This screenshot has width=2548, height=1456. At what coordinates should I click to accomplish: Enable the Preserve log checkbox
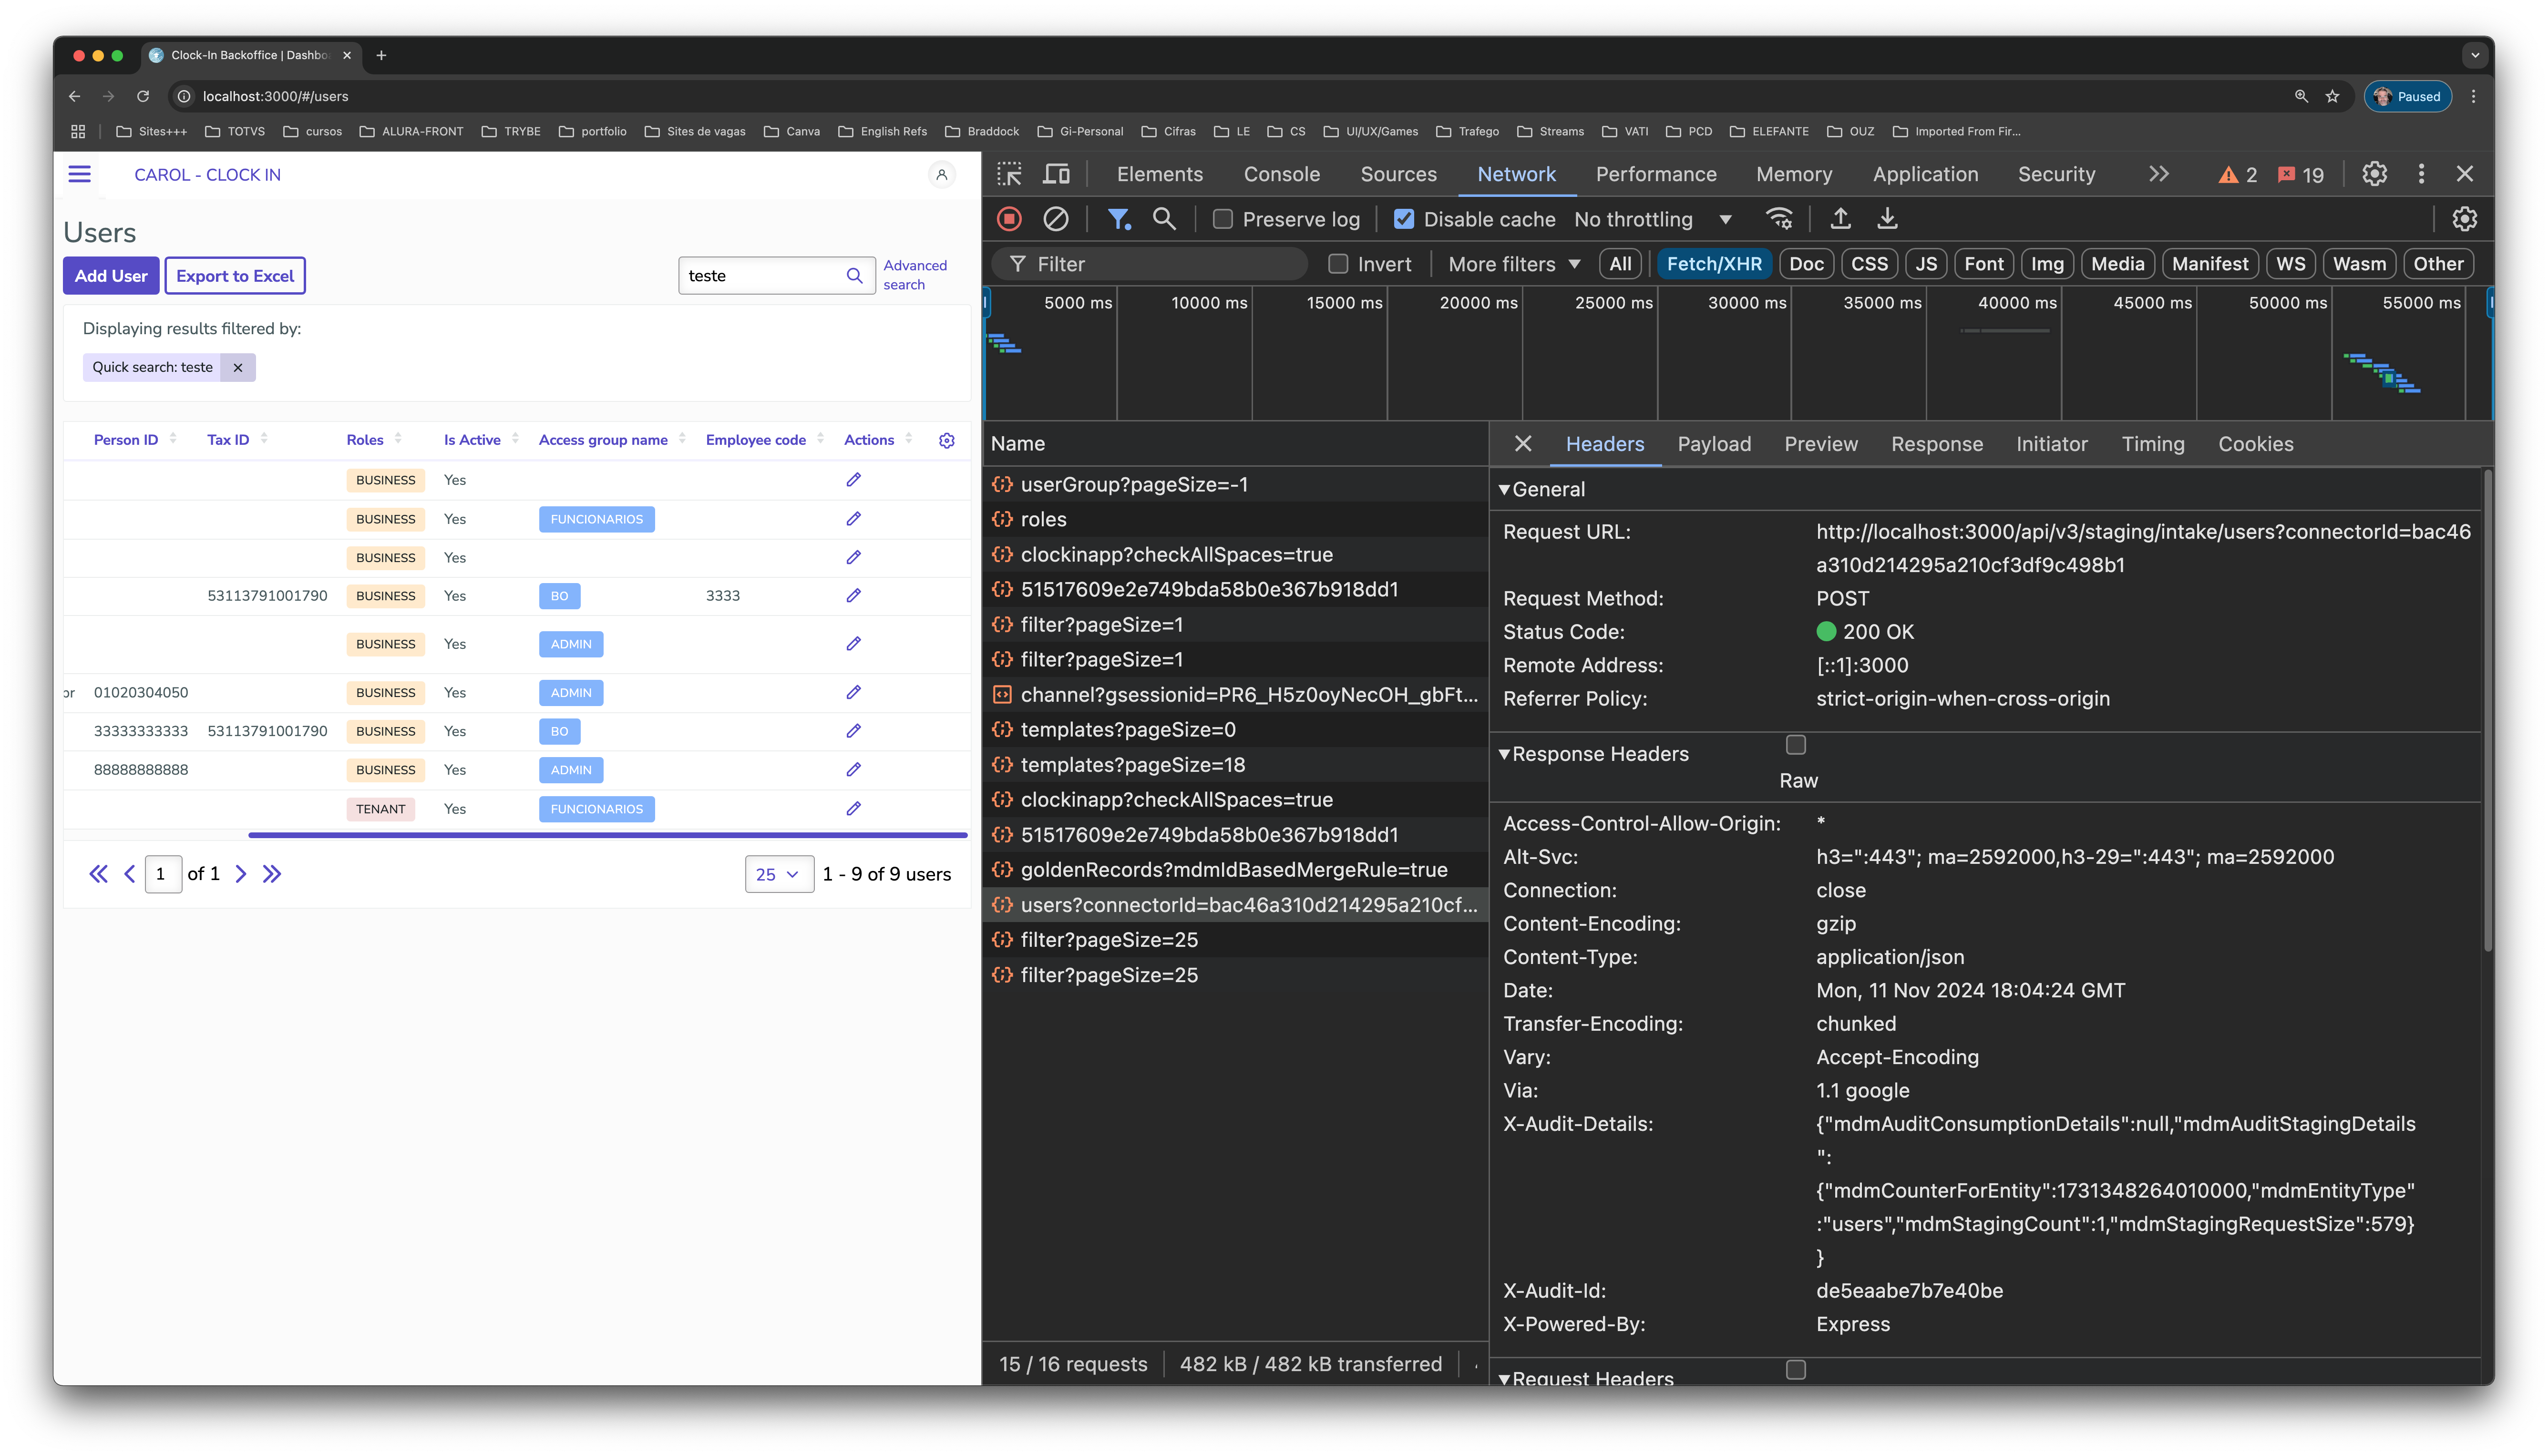click(x=1222, y=219)
